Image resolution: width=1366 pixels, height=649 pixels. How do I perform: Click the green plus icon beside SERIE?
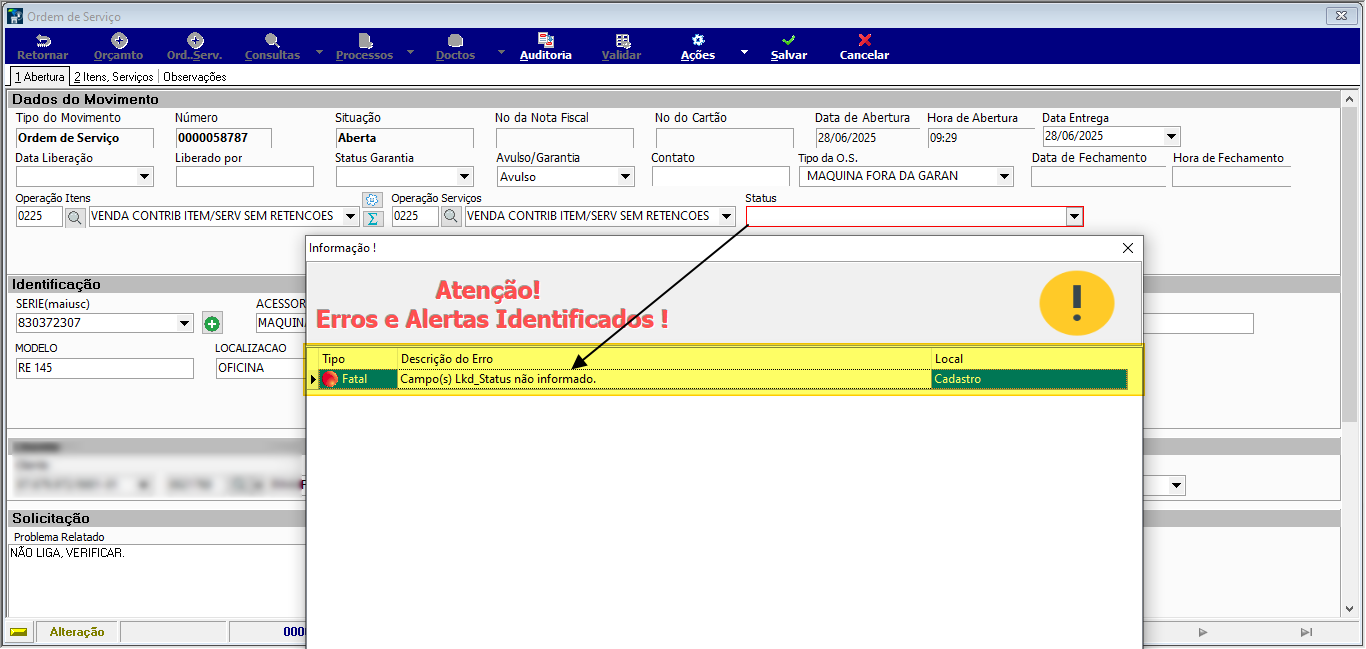point(212,323)
